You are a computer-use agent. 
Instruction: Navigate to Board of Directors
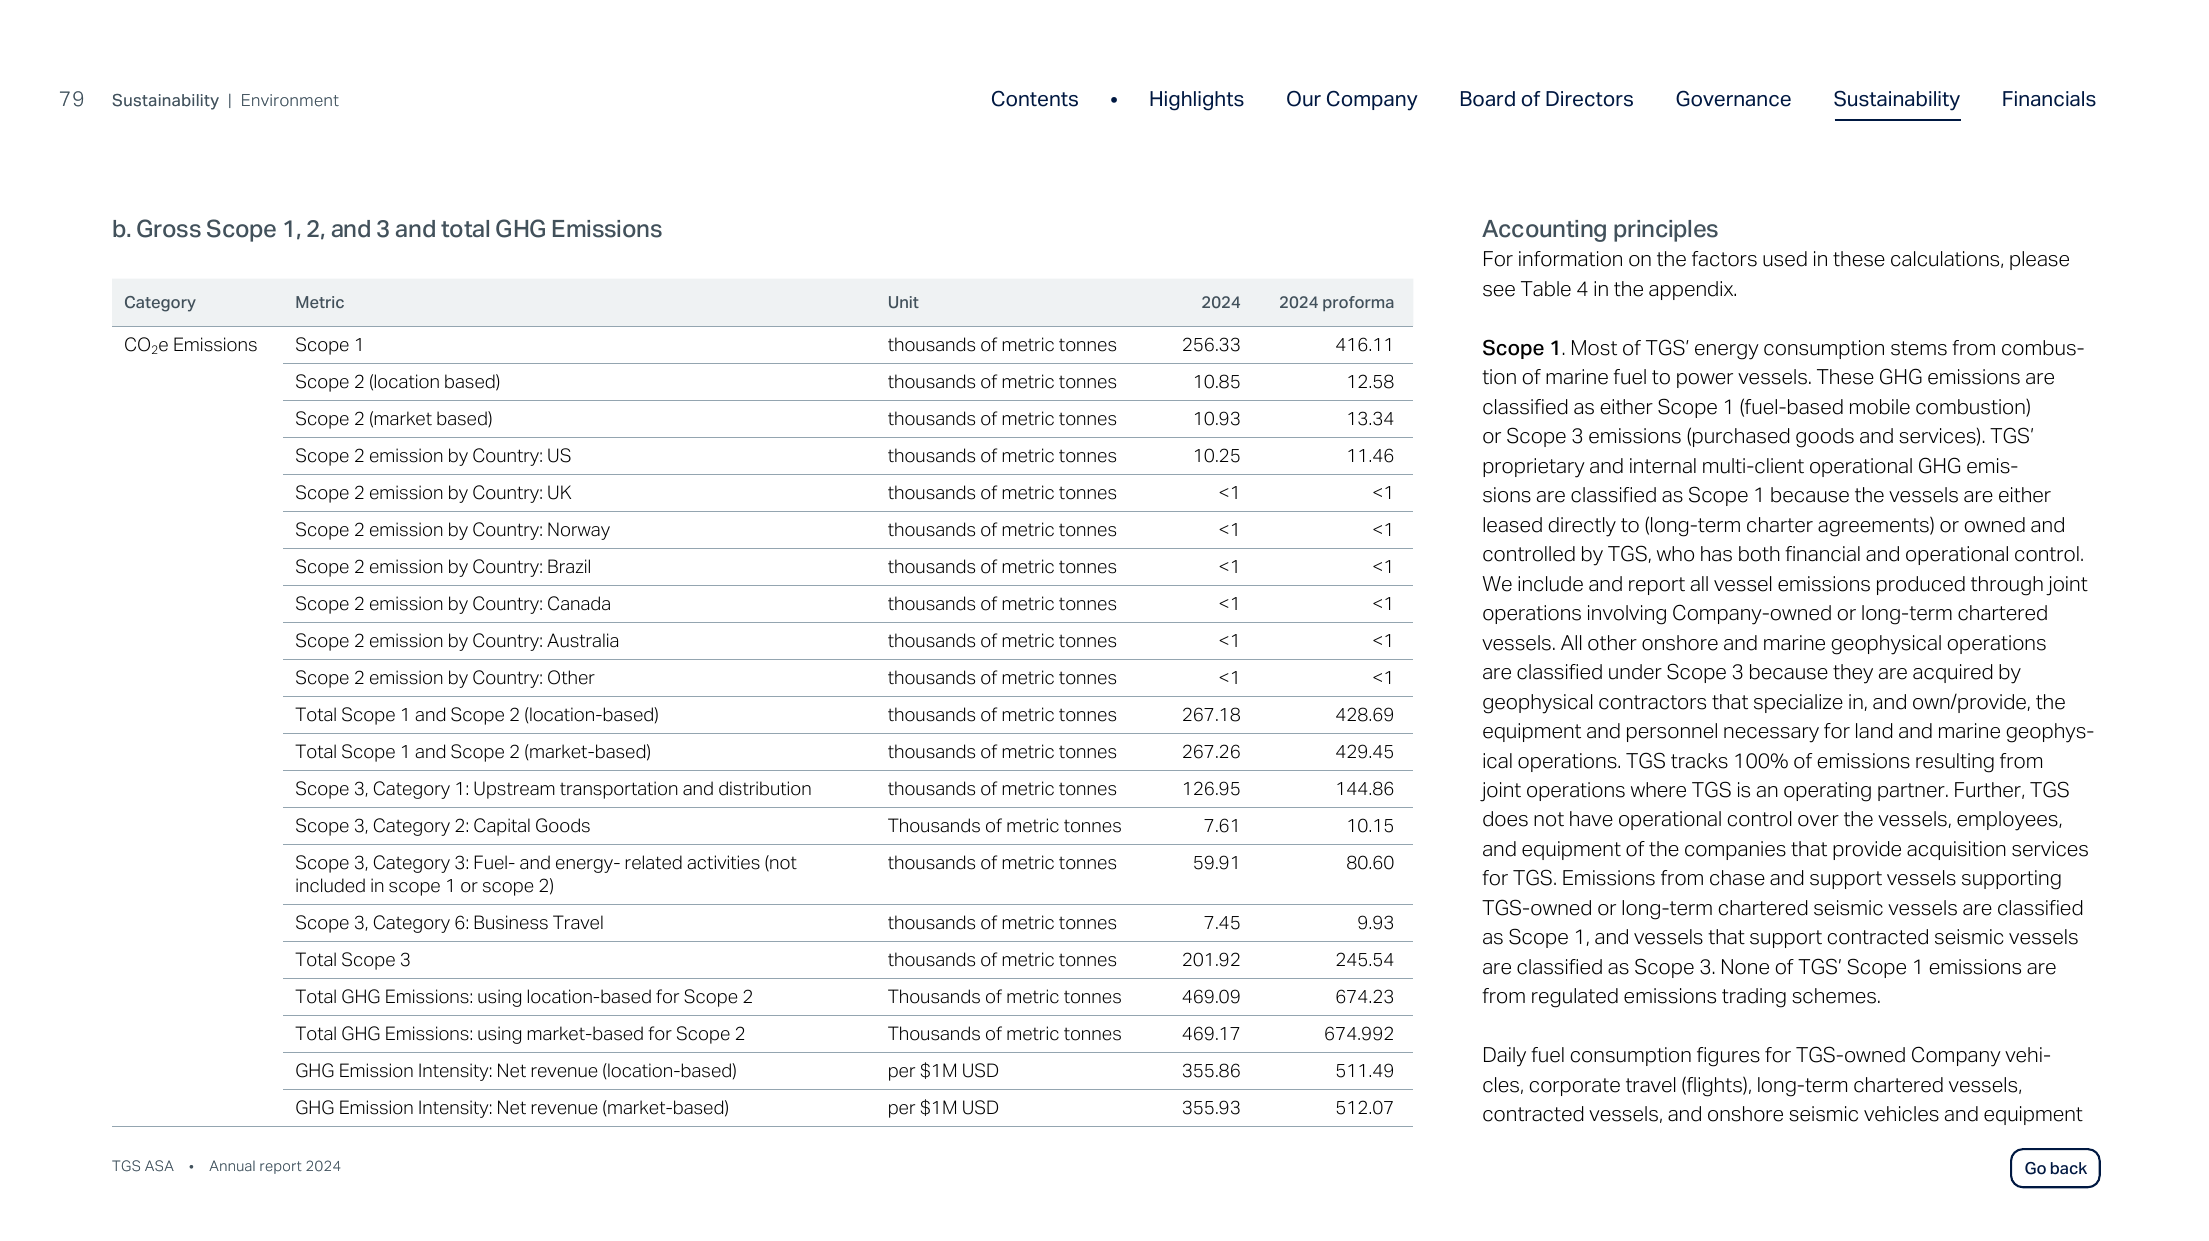(x=1546, y=99)
